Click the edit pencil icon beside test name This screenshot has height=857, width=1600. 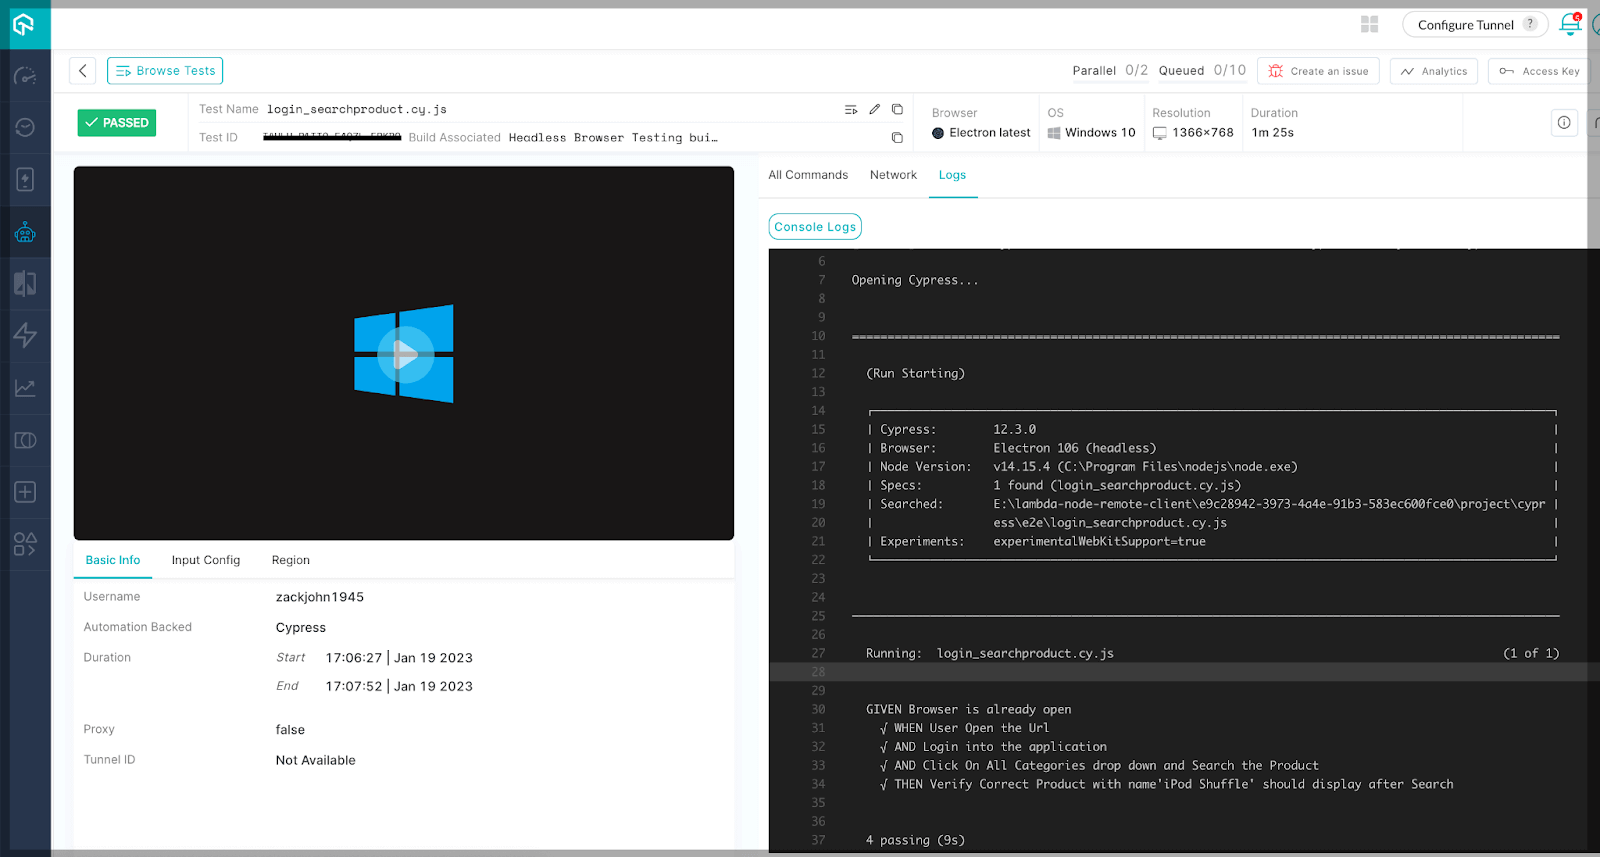874,109
